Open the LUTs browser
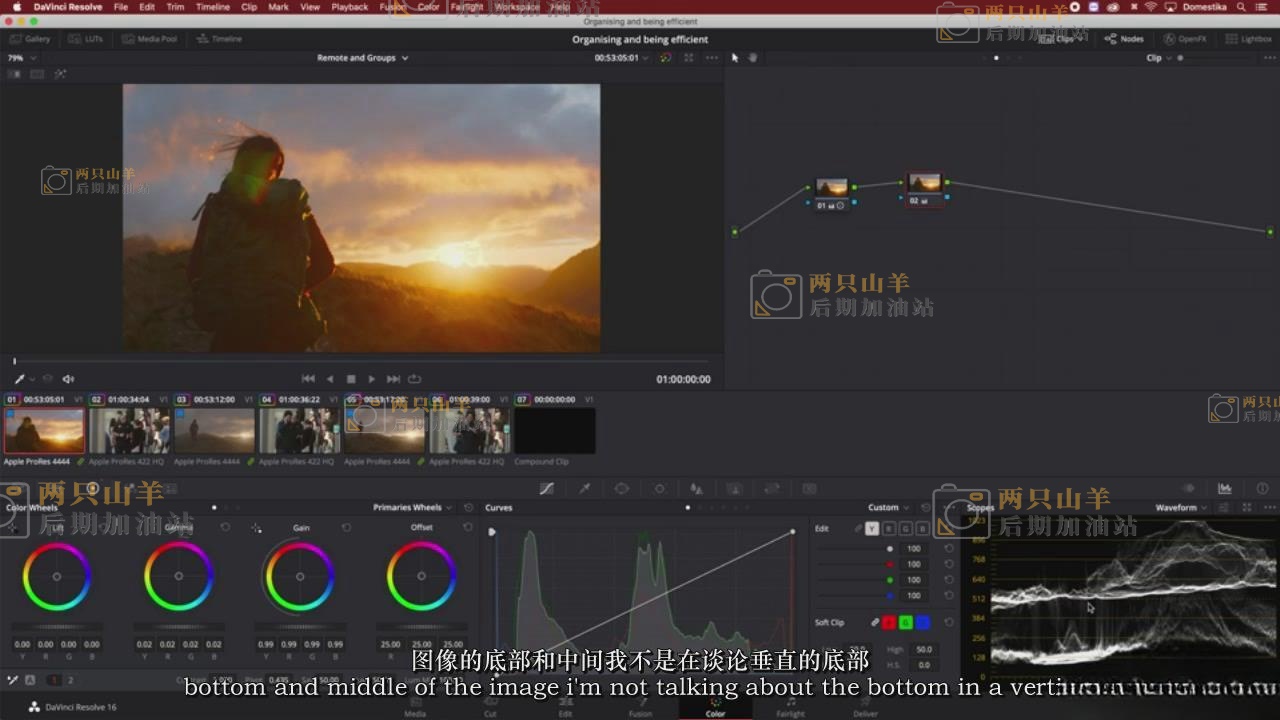This screenshot has width=1280, height=720. [x=86, y=39]
